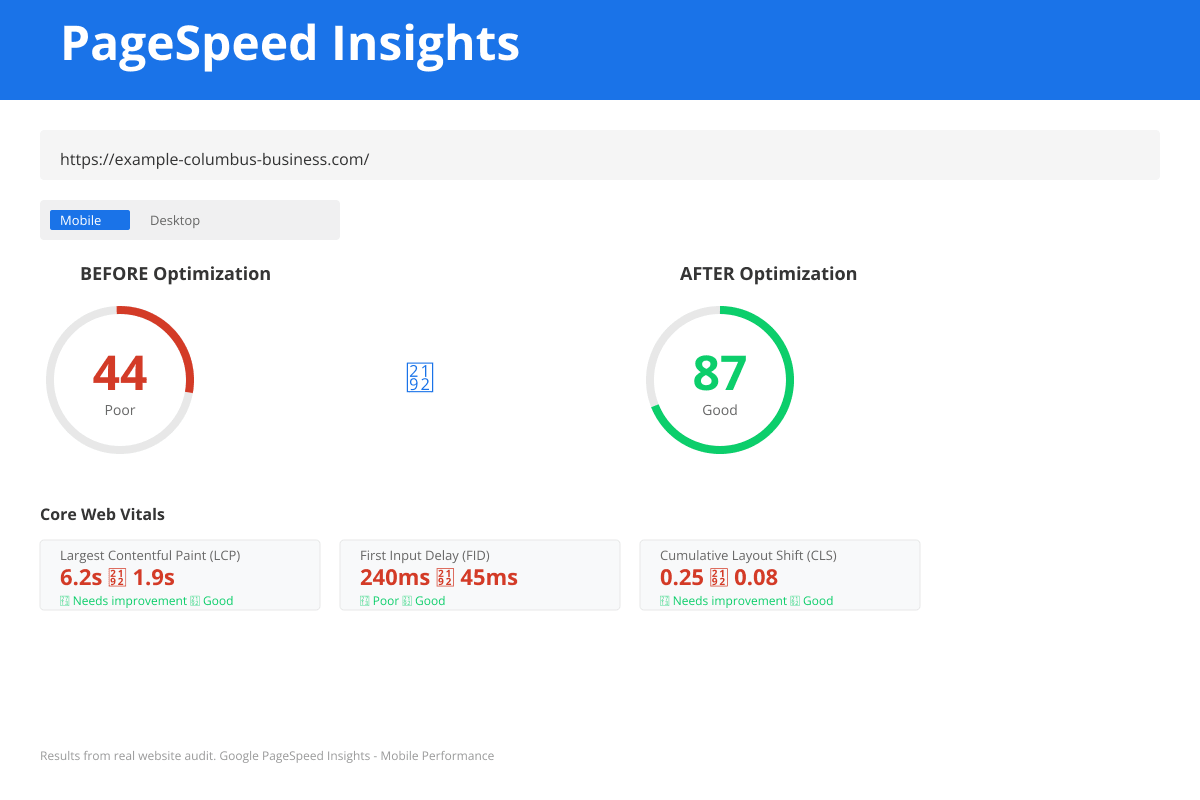Viewport: 1200px width, 800px height.
Task: Click the AFTER Optimization heading
Action: point(768,274)
